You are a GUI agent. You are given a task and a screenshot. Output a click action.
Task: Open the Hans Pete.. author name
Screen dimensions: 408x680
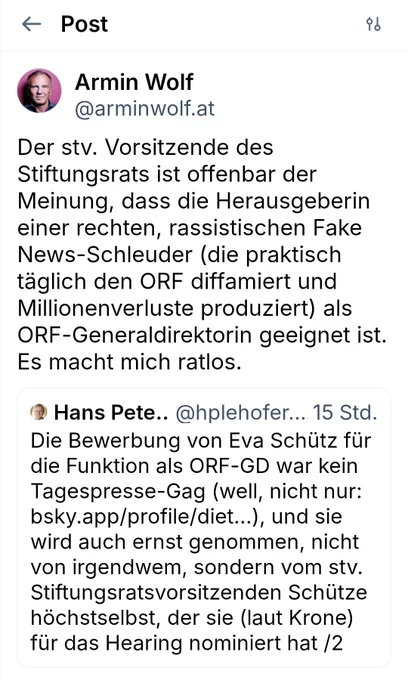[x=111, y=412]
